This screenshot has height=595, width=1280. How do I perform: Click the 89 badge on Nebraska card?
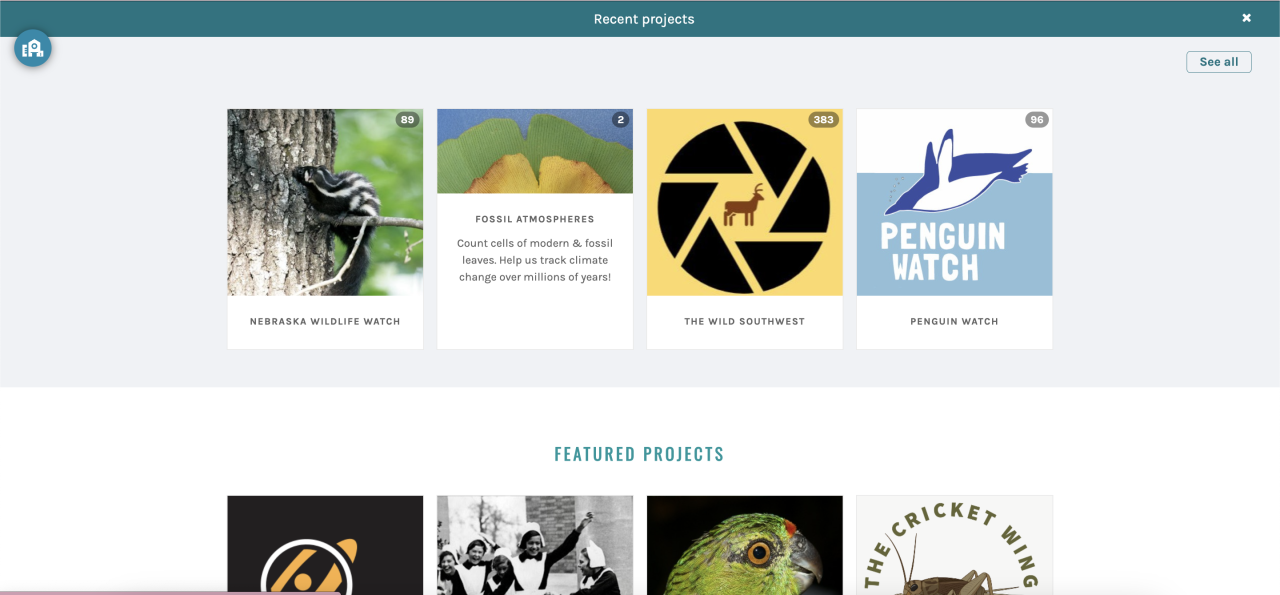(x=406, y=120)
